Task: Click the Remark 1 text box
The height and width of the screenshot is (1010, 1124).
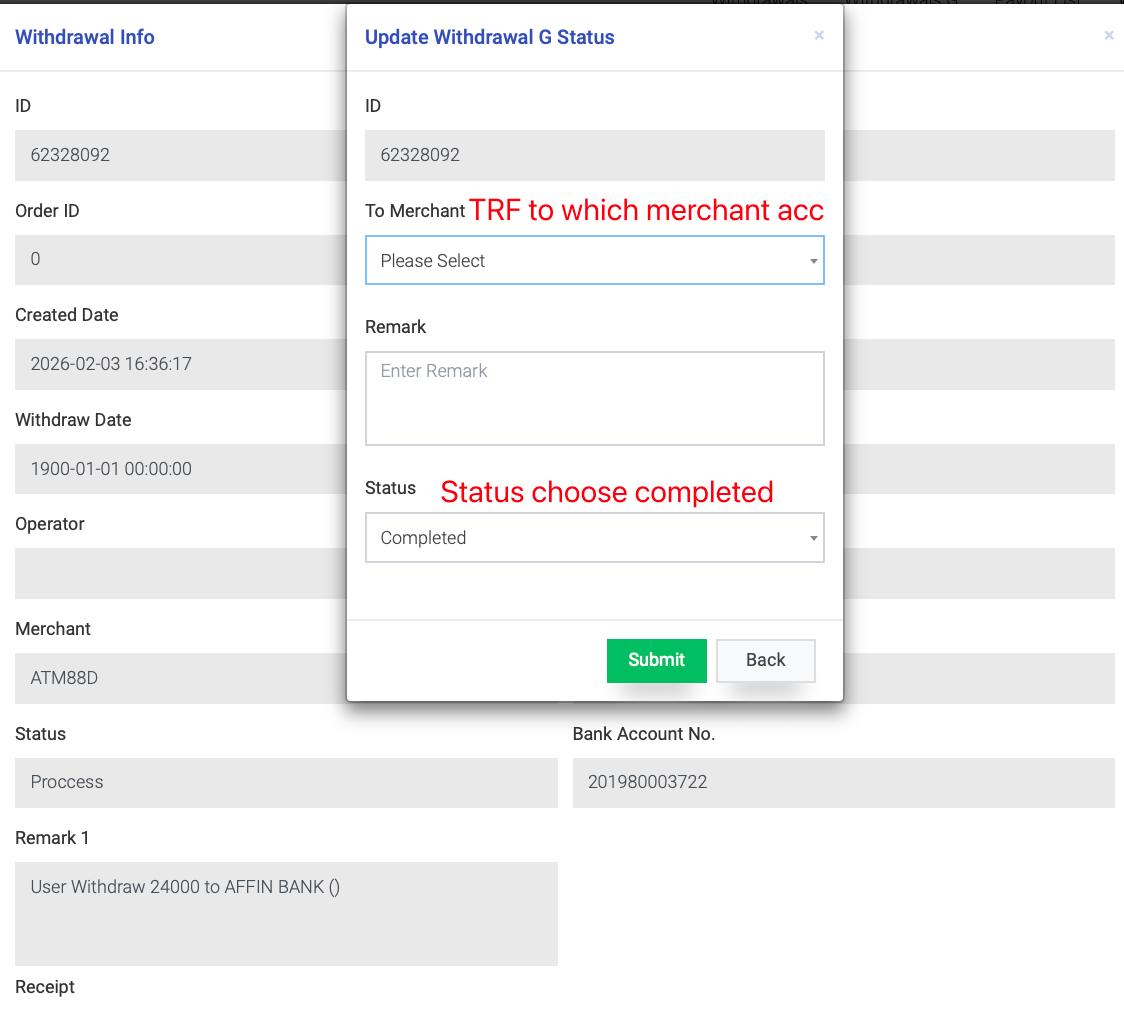Action: point(285,913)
